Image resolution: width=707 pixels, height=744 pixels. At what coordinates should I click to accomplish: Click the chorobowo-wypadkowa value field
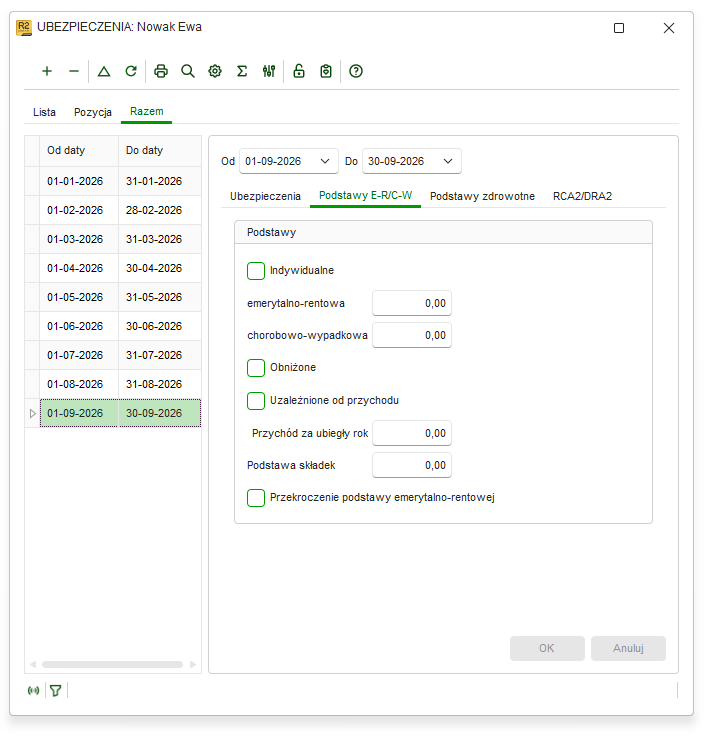[412, 335]
